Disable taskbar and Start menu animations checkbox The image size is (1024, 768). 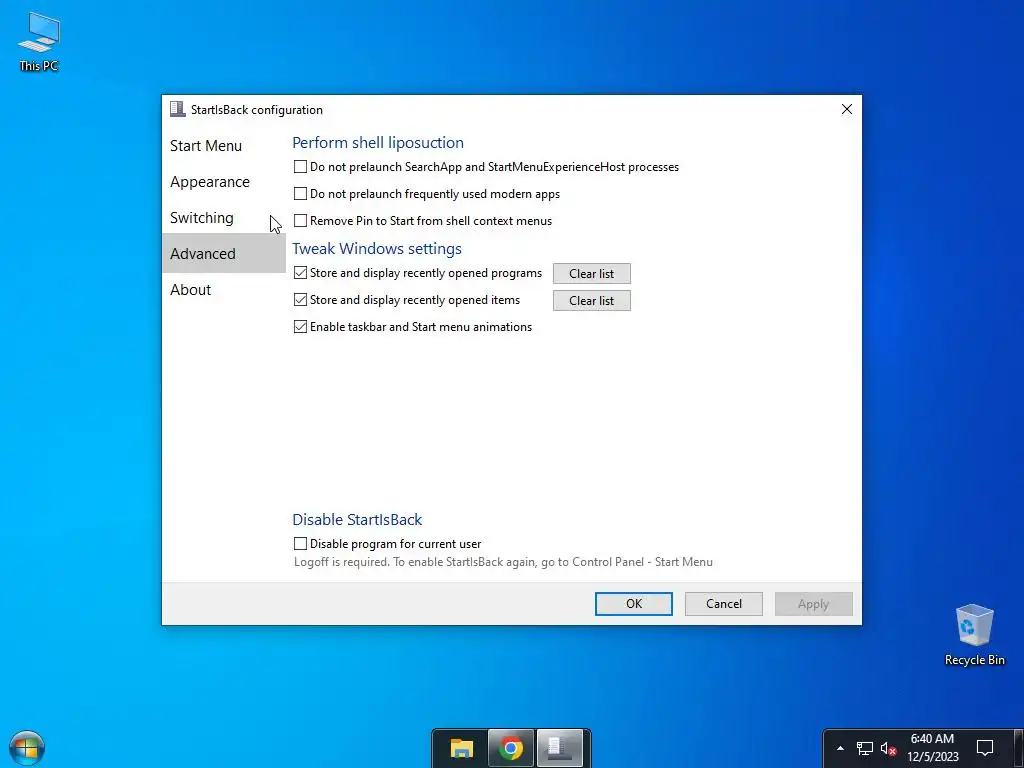(x=300, y=327)
